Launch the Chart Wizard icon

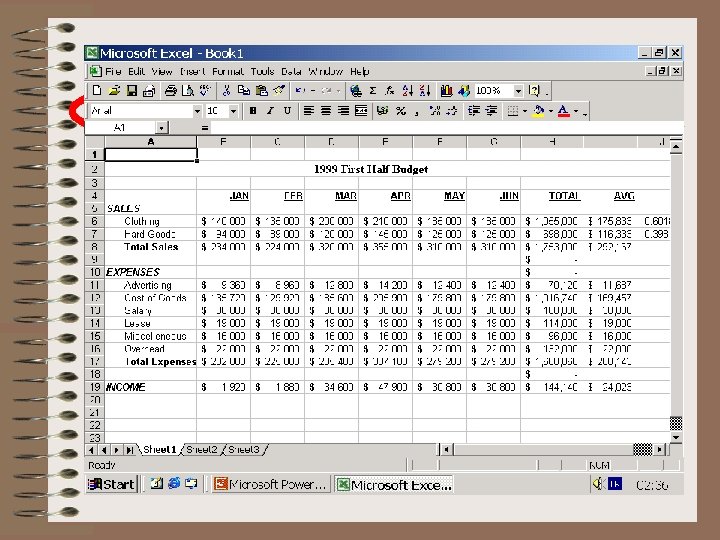click(446, 90)
